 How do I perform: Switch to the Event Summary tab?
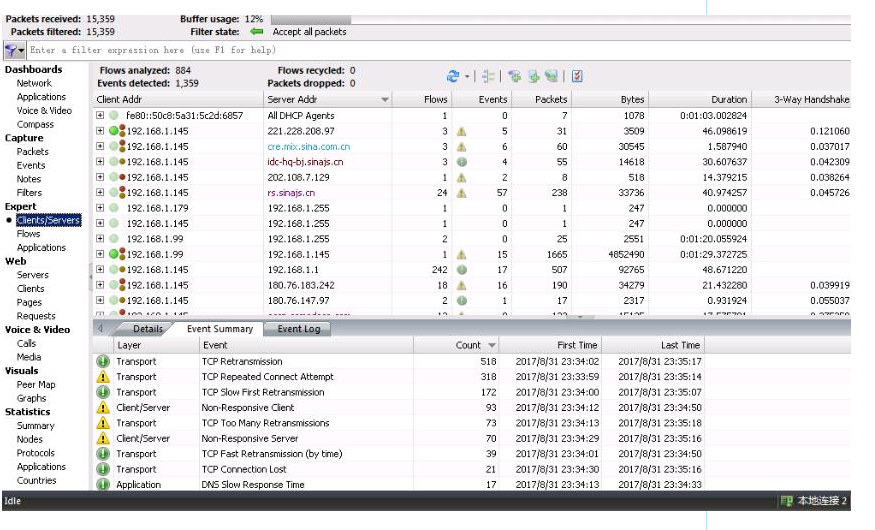(x=220, y=329)
